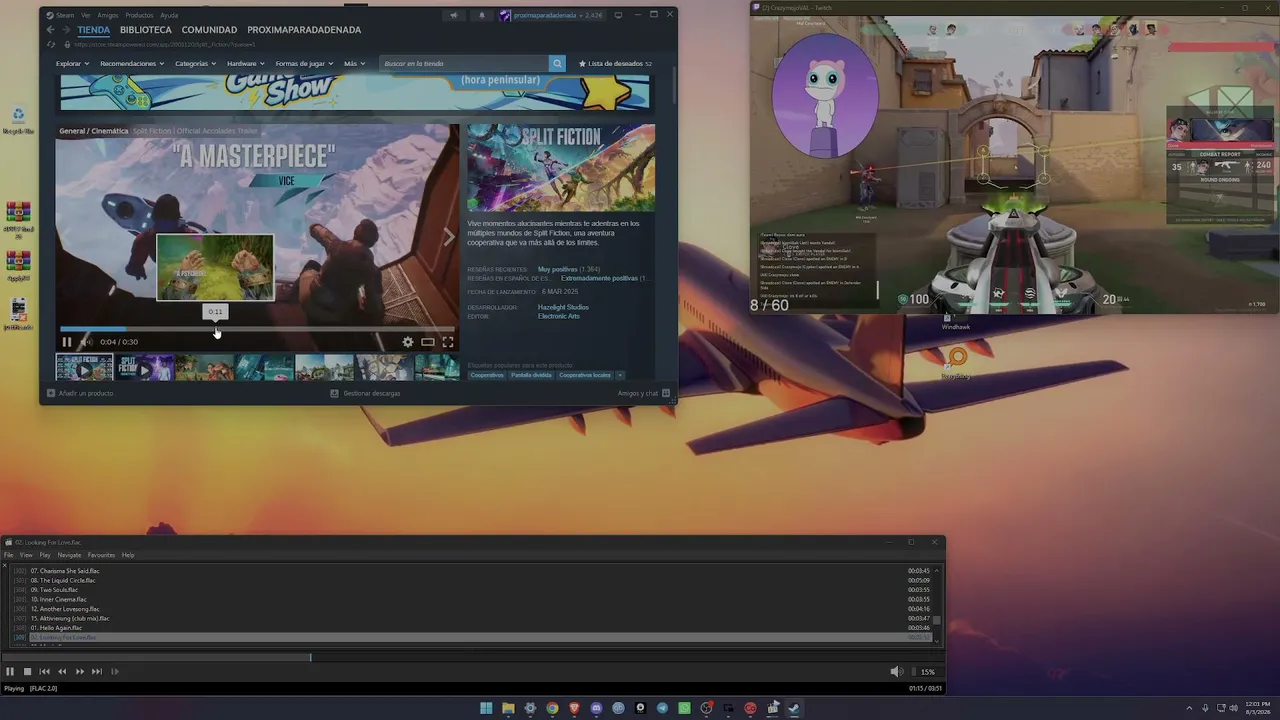Open the music player Navigate menu
The image size is (1280, 720).
69,555
